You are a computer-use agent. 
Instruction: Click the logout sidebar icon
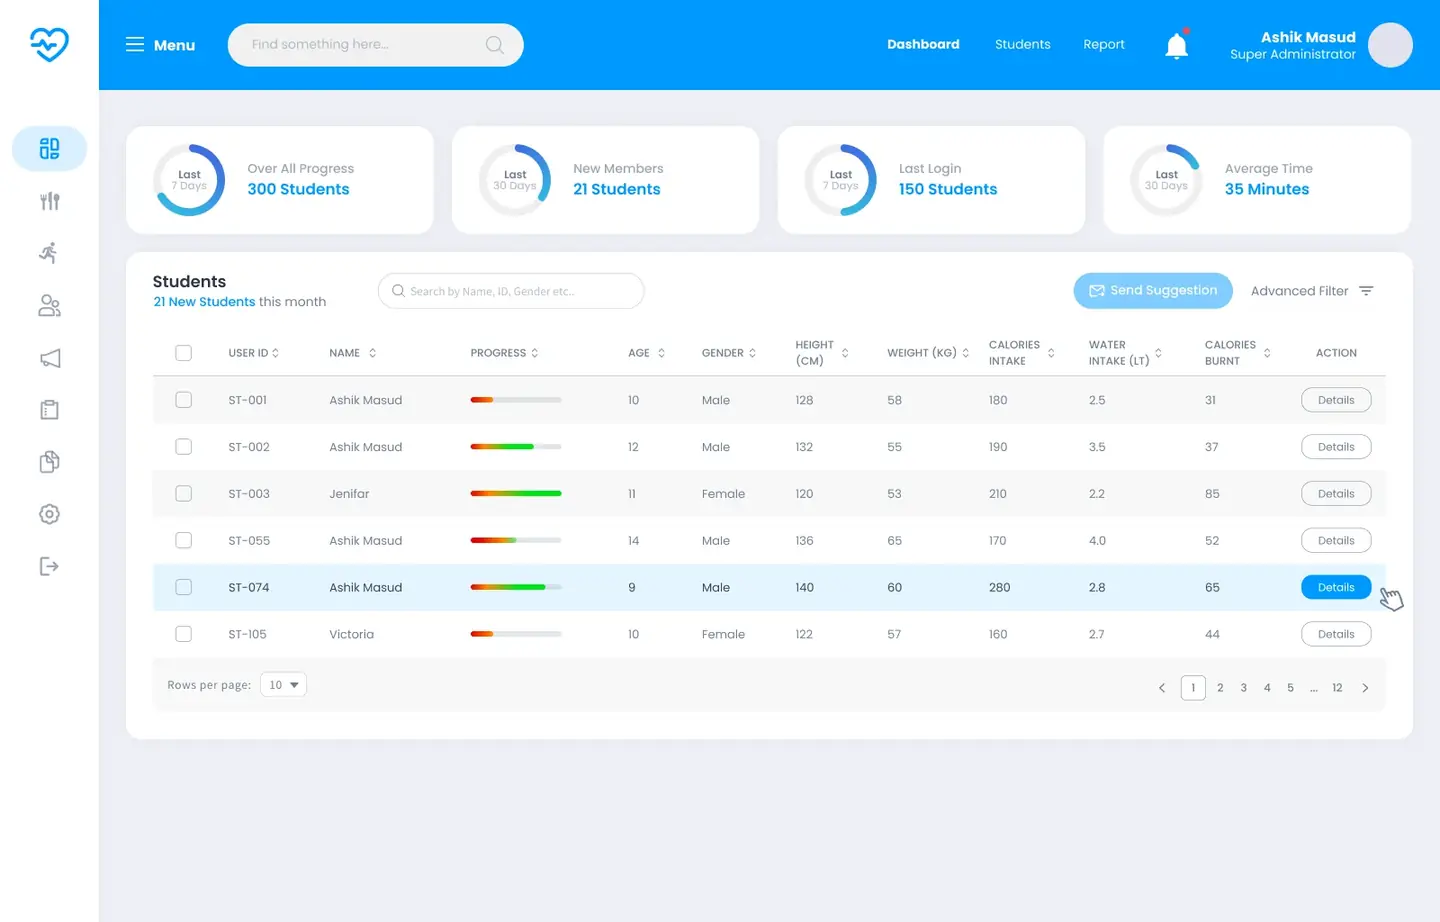point(49,566)
